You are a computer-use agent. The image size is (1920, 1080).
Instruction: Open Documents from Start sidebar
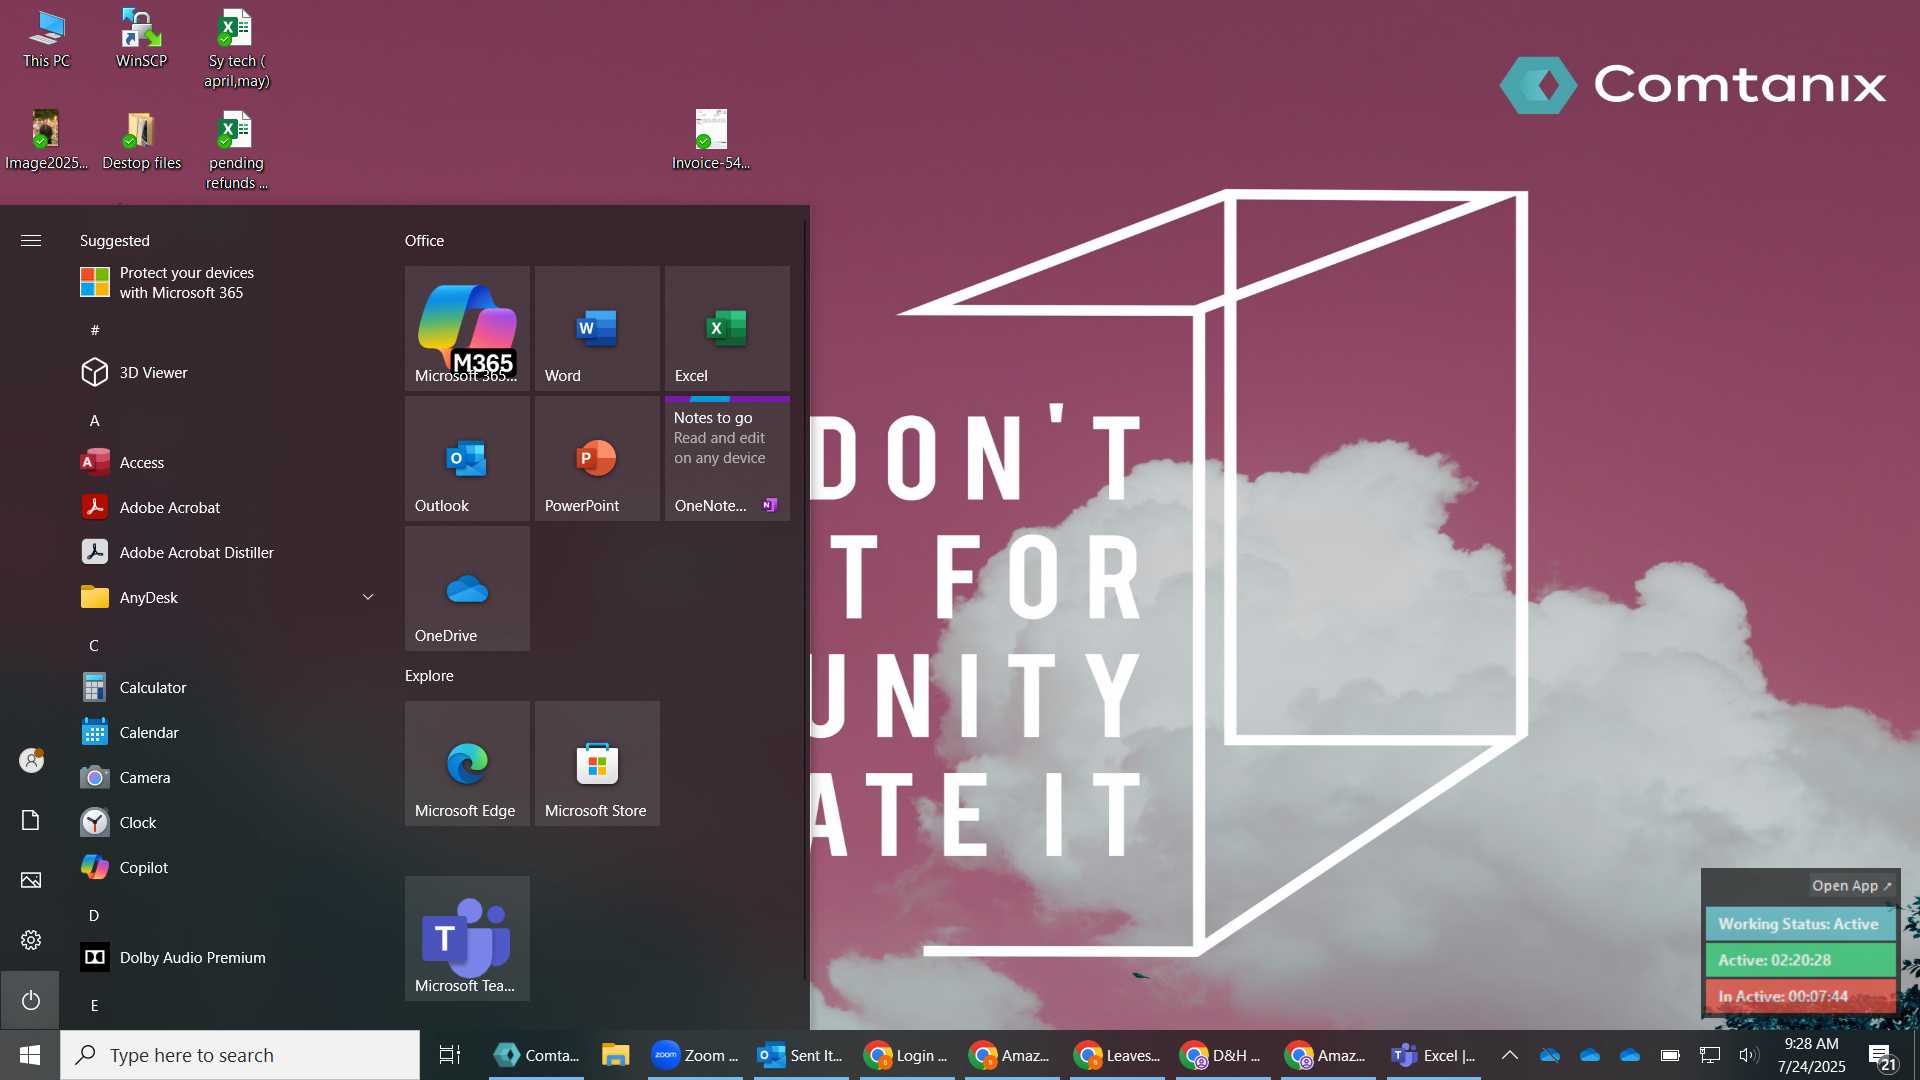pos(30,820)
